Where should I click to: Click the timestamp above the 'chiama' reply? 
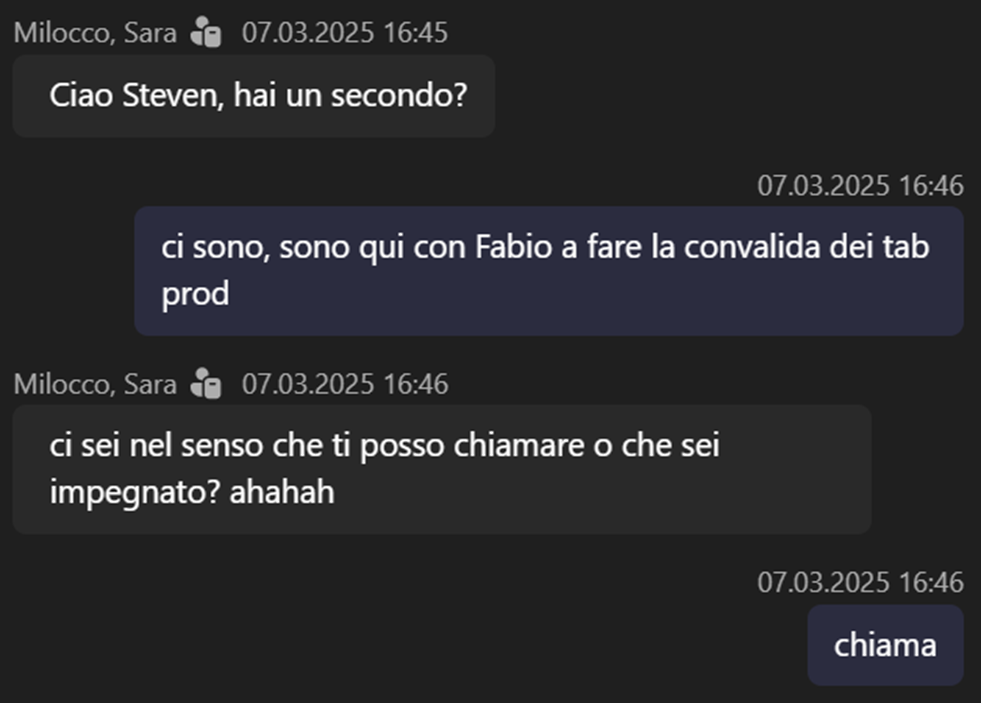pos(860,582)
